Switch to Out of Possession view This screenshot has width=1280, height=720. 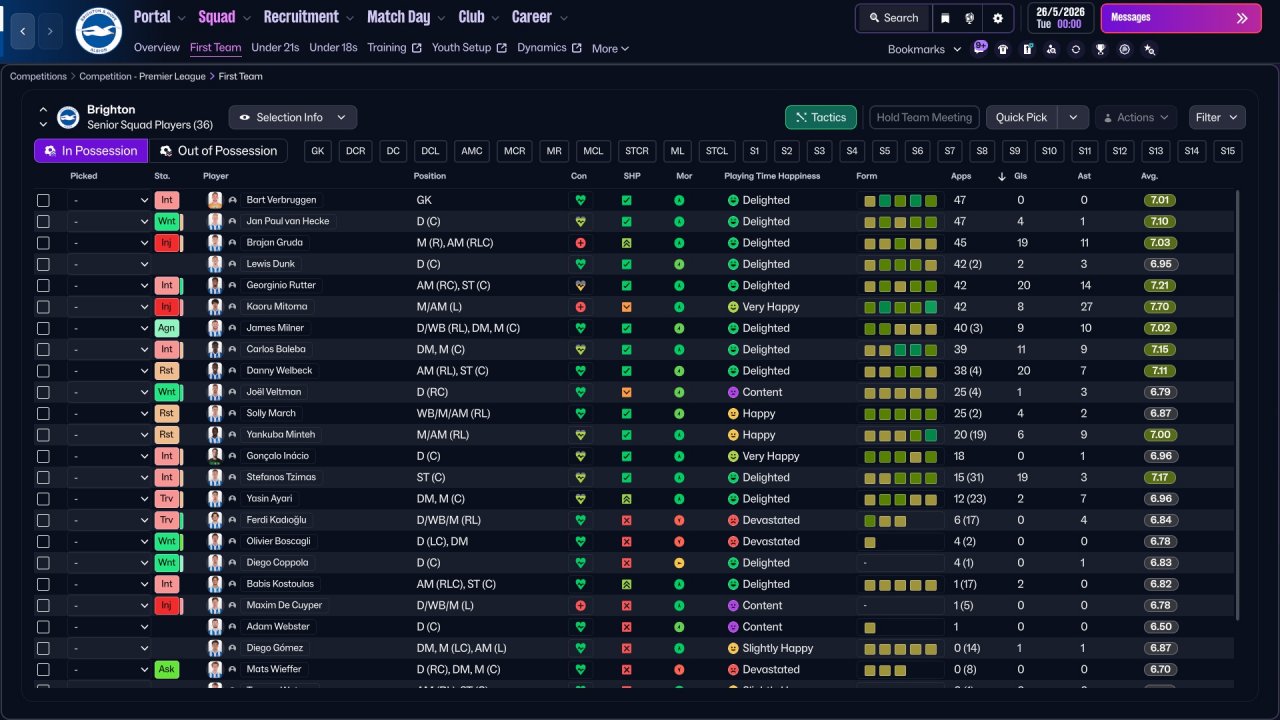point(218,151)
